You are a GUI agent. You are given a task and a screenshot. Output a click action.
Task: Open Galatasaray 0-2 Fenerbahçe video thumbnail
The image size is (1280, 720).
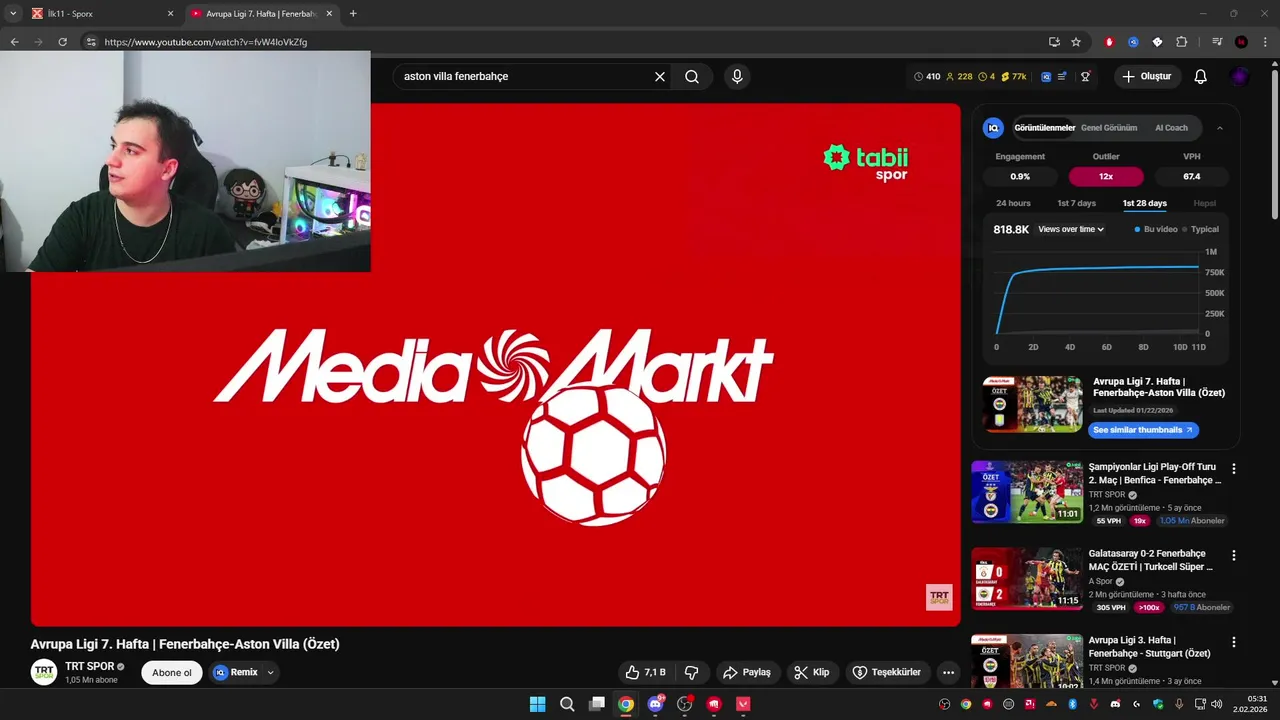(1027, 578)
